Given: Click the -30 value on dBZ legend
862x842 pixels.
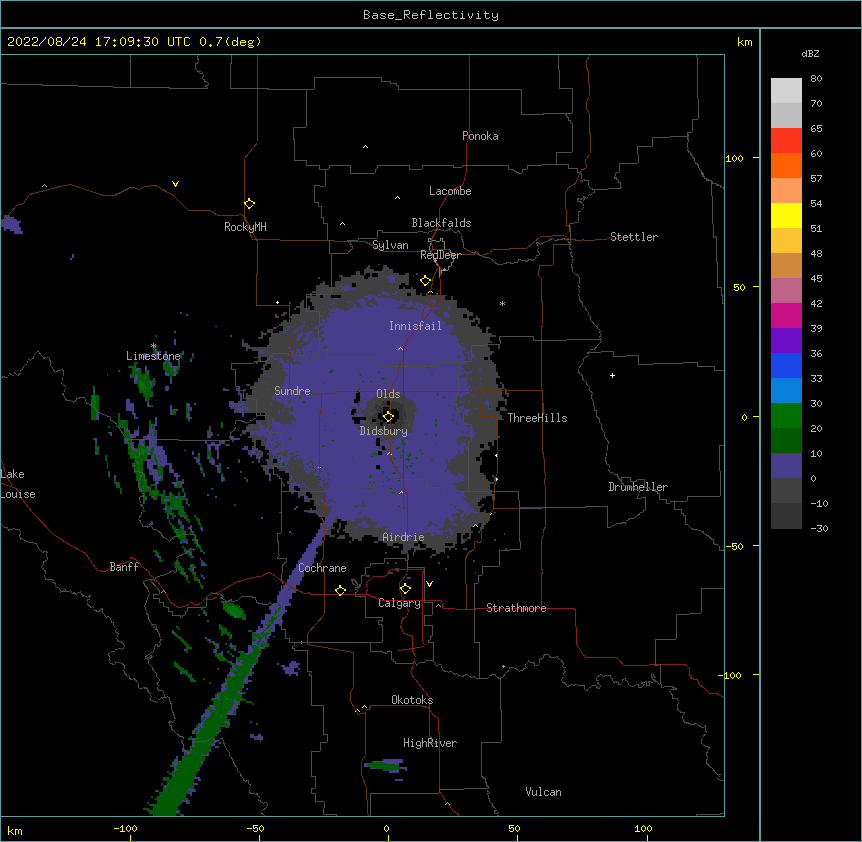Looking at the screenshot, I should point(819,528).
